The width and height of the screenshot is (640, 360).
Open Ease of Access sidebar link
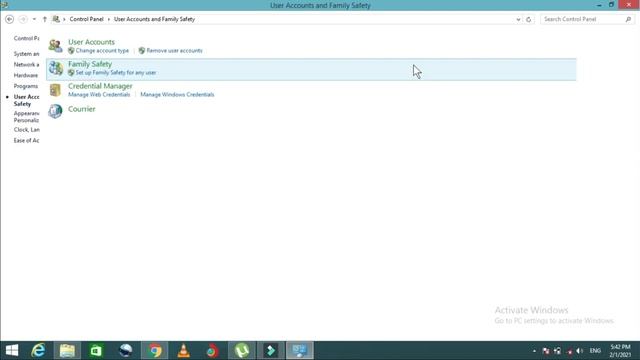(x=27, y=140)
